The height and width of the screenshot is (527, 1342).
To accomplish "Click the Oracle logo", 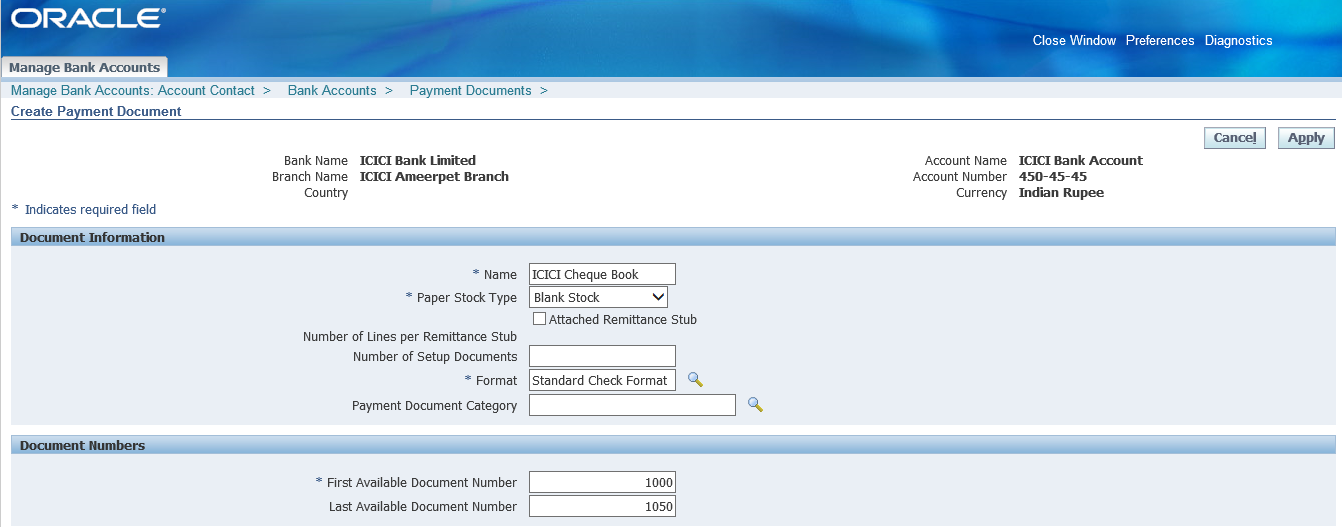I will (88, 19).
